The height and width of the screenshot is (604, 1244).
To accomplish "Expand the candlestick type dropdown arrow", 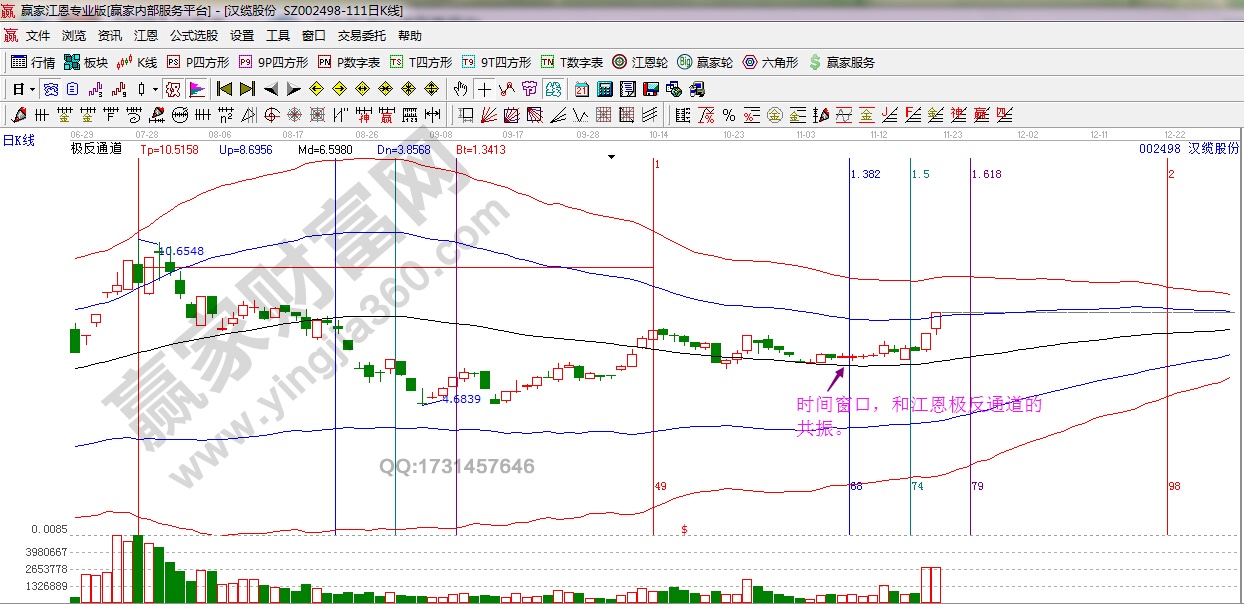I will (154, 89).
